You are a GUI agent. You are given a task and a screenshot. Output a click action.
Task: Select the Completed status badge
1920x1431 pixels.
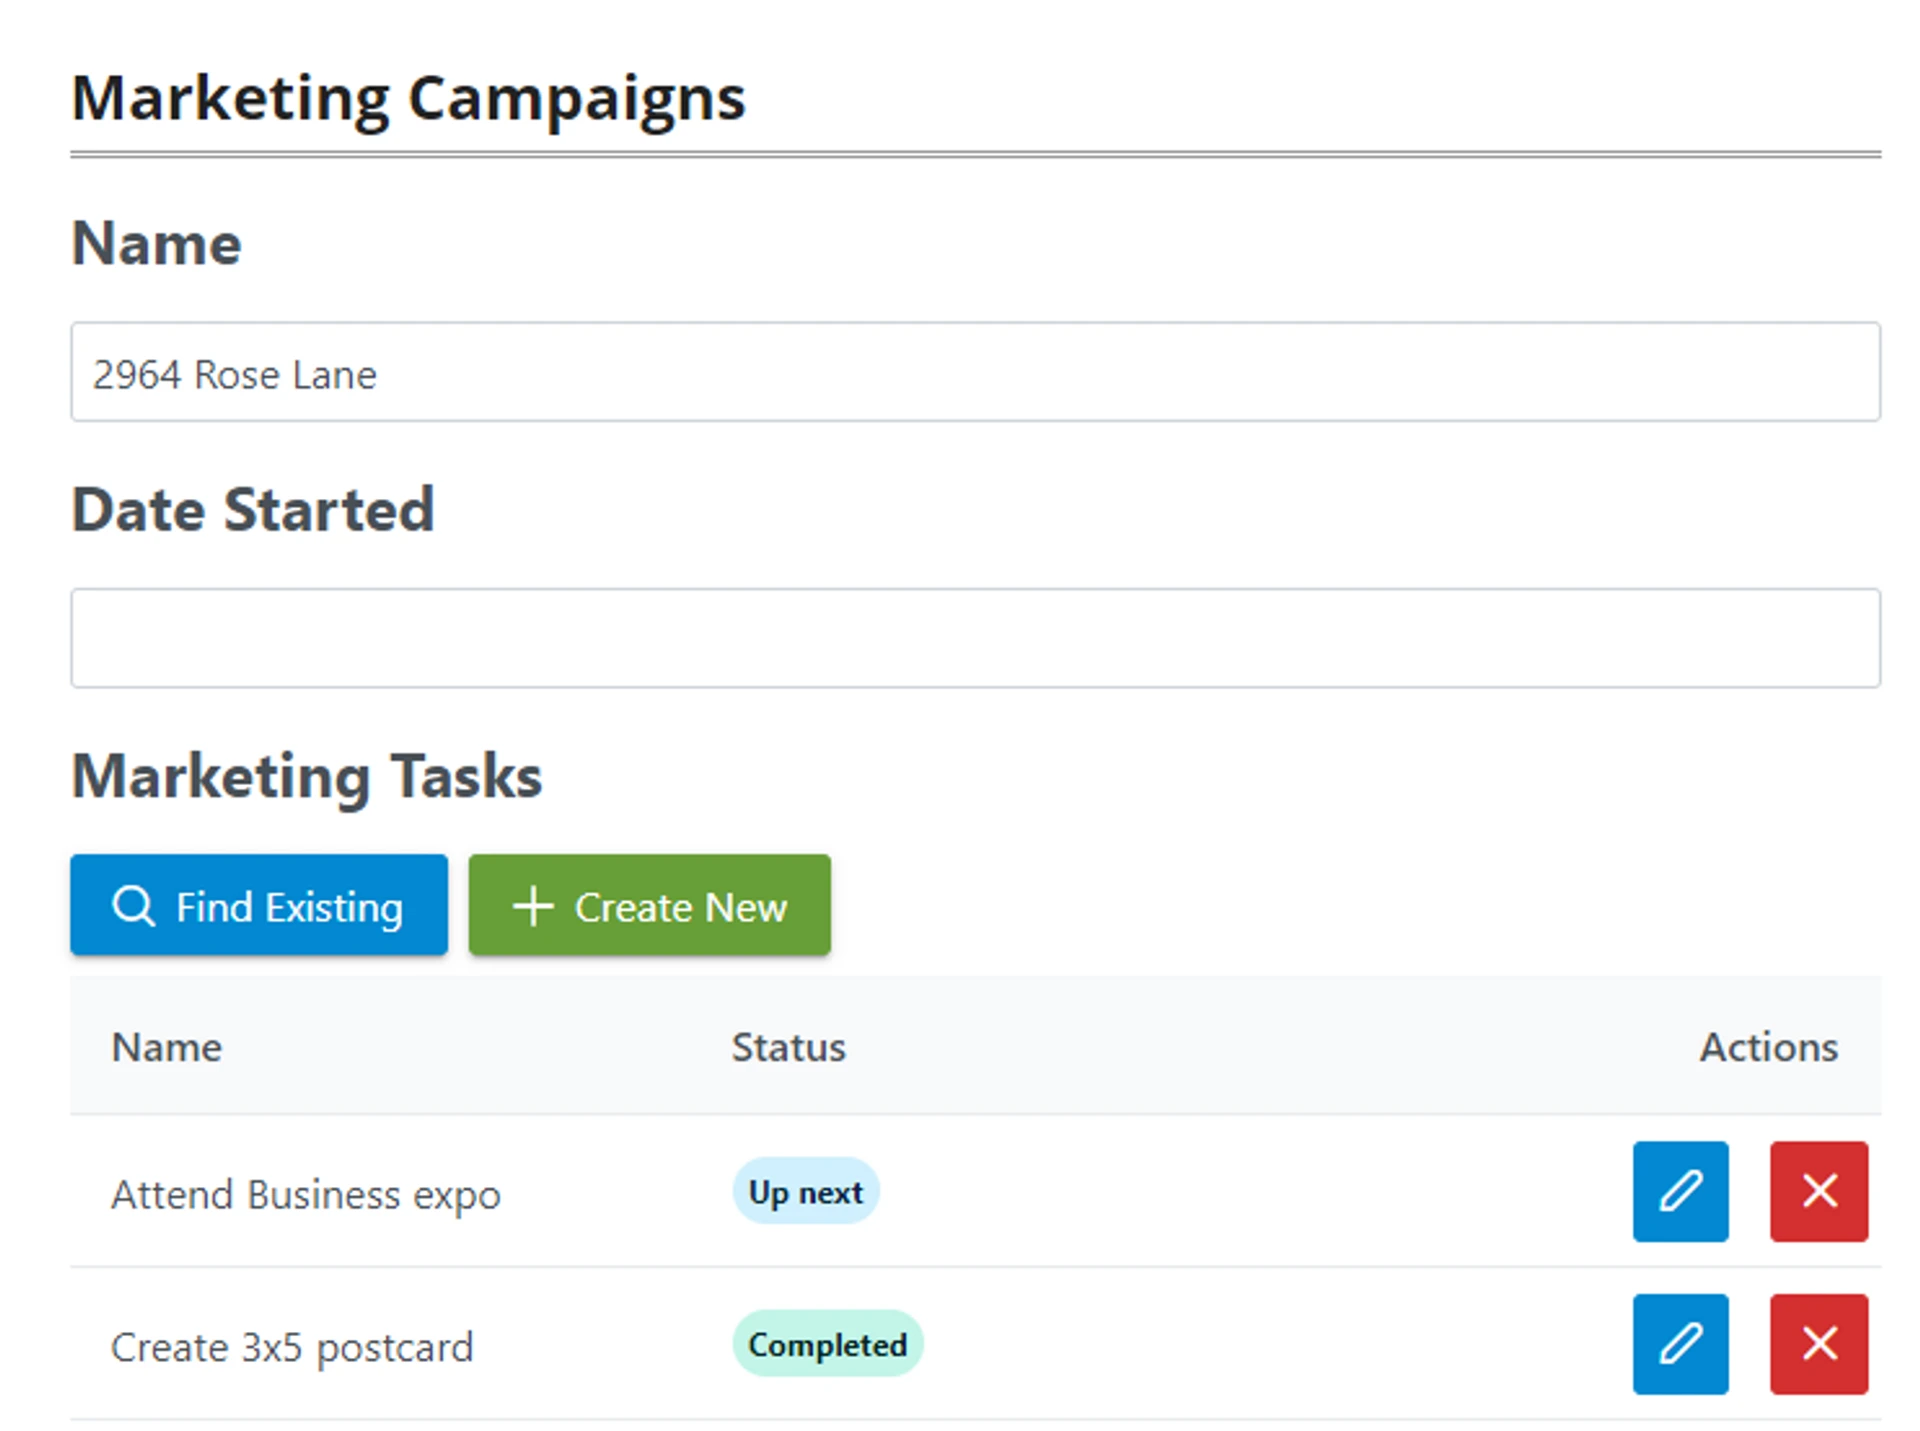pyautogui.click(x=827, y=1343)
